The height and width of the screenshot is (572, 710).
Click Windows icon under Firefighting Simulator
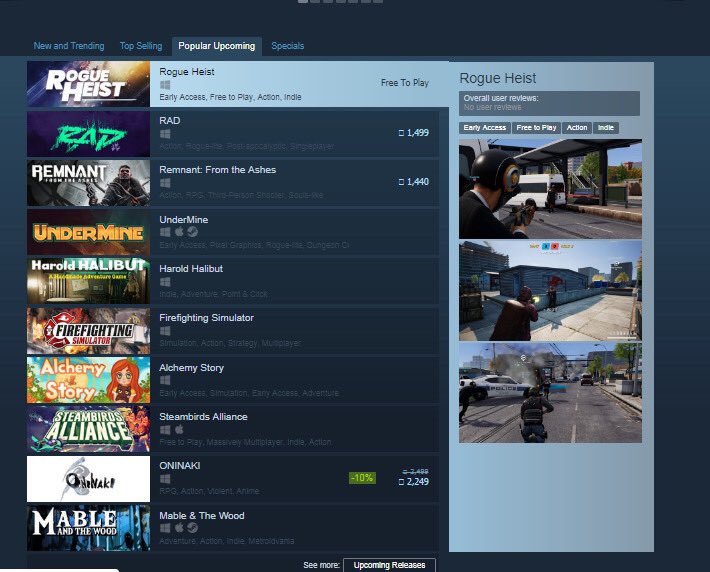165,331
